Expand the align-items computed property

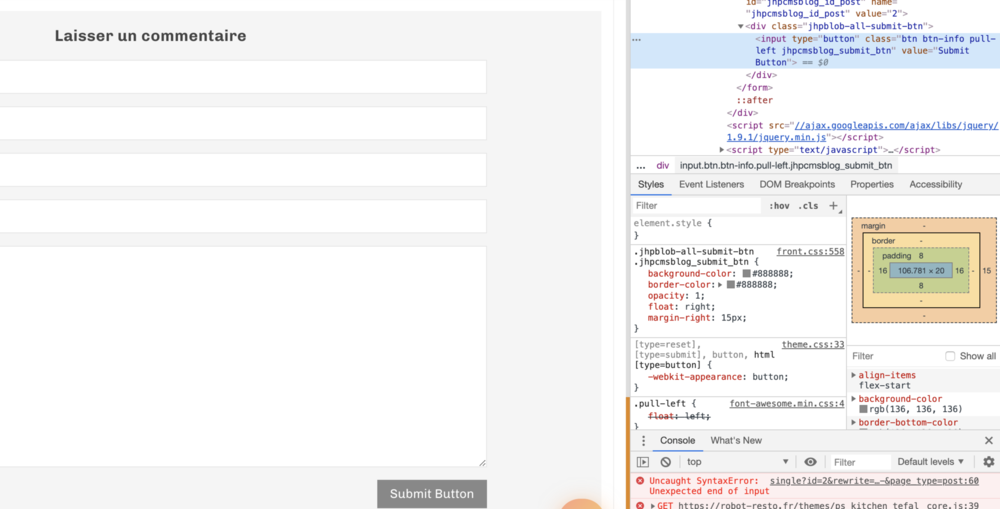[854, 375]
